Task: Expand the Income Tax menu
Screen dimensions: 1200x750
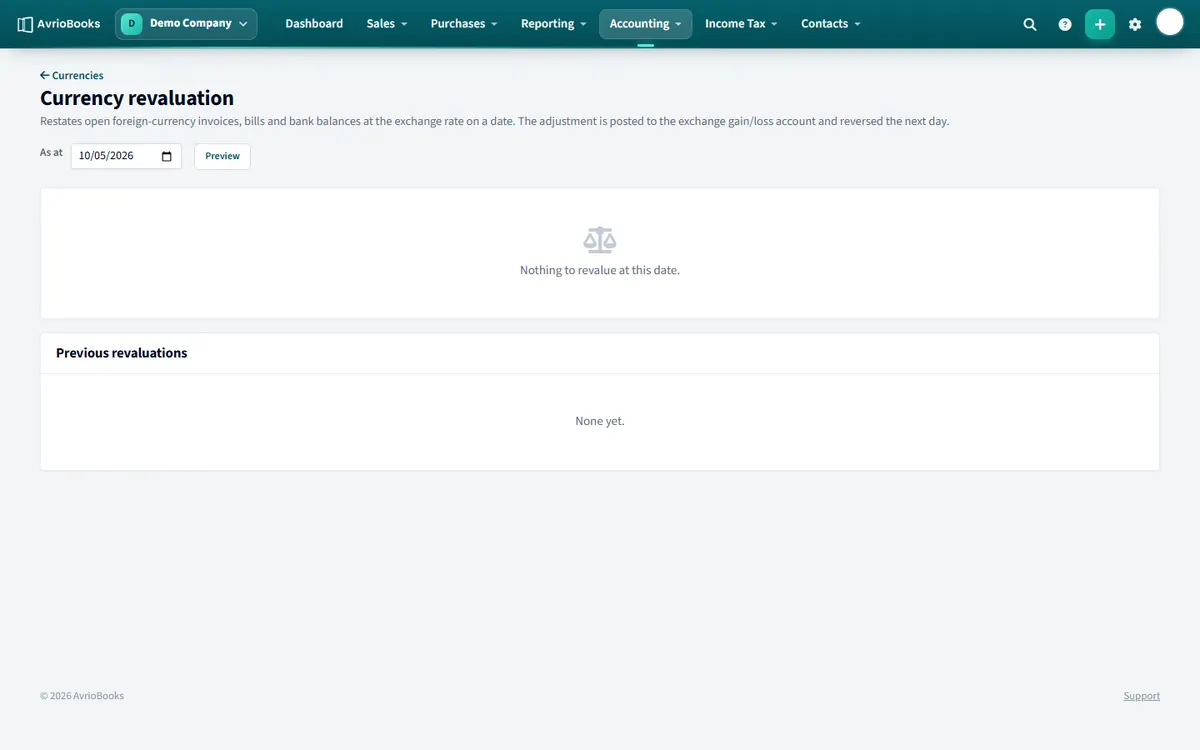Action: tap(741, 24)
